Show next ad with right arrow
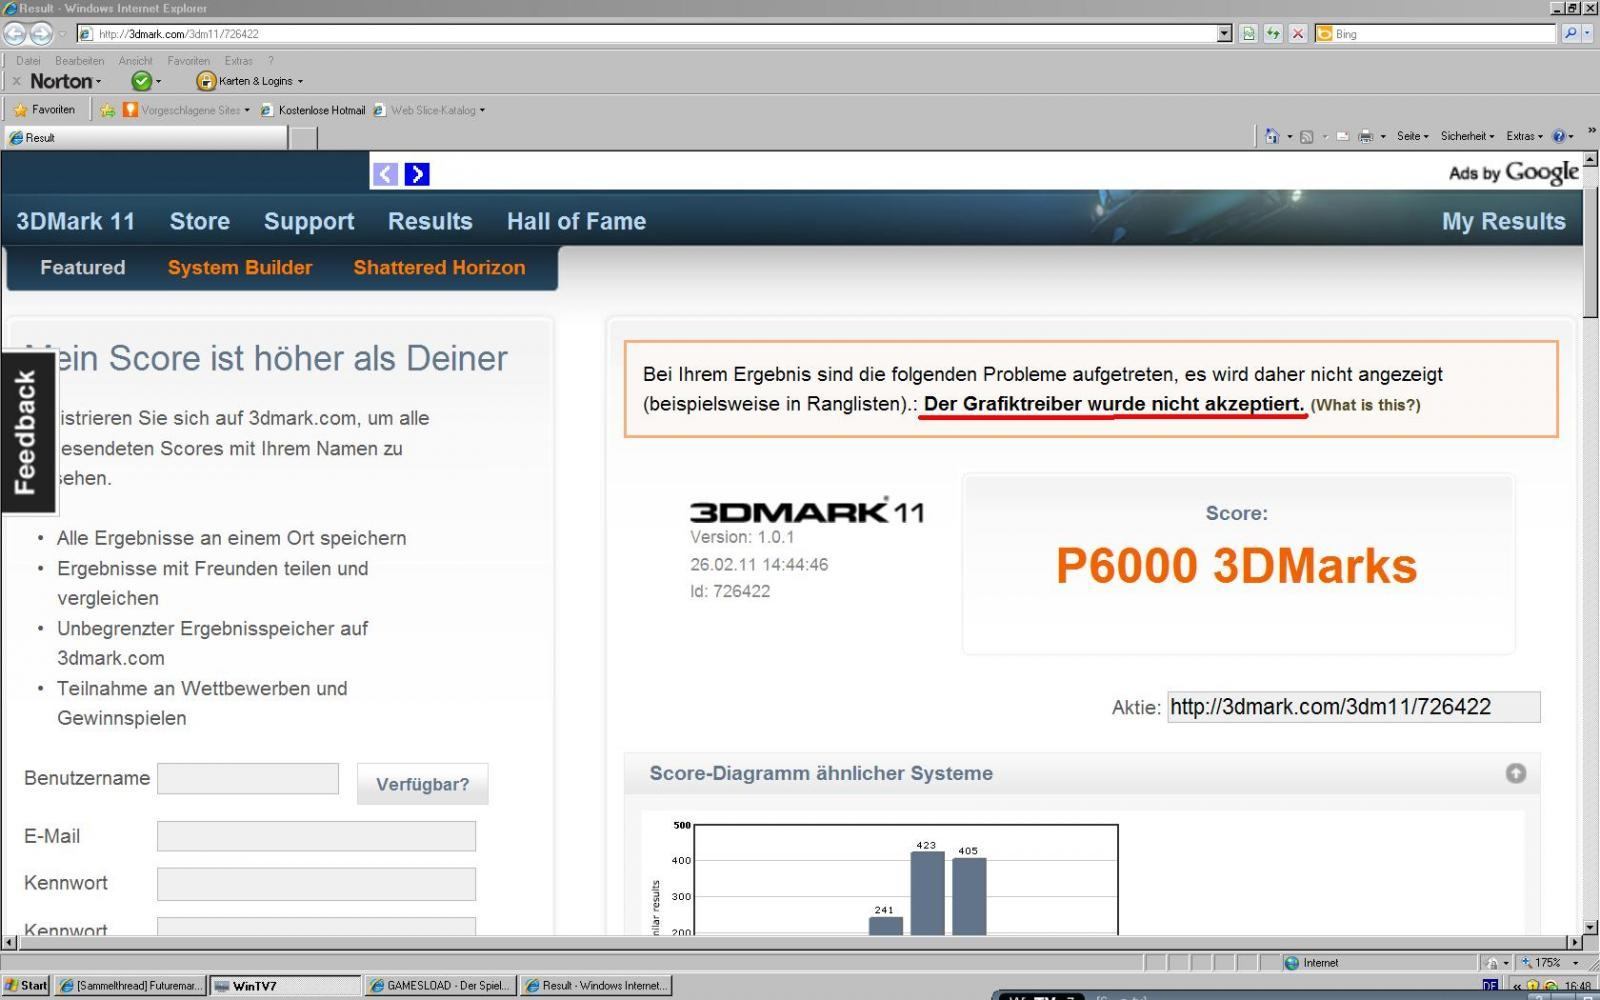This screenshot has height=1000, width=1600. [417, 174]
